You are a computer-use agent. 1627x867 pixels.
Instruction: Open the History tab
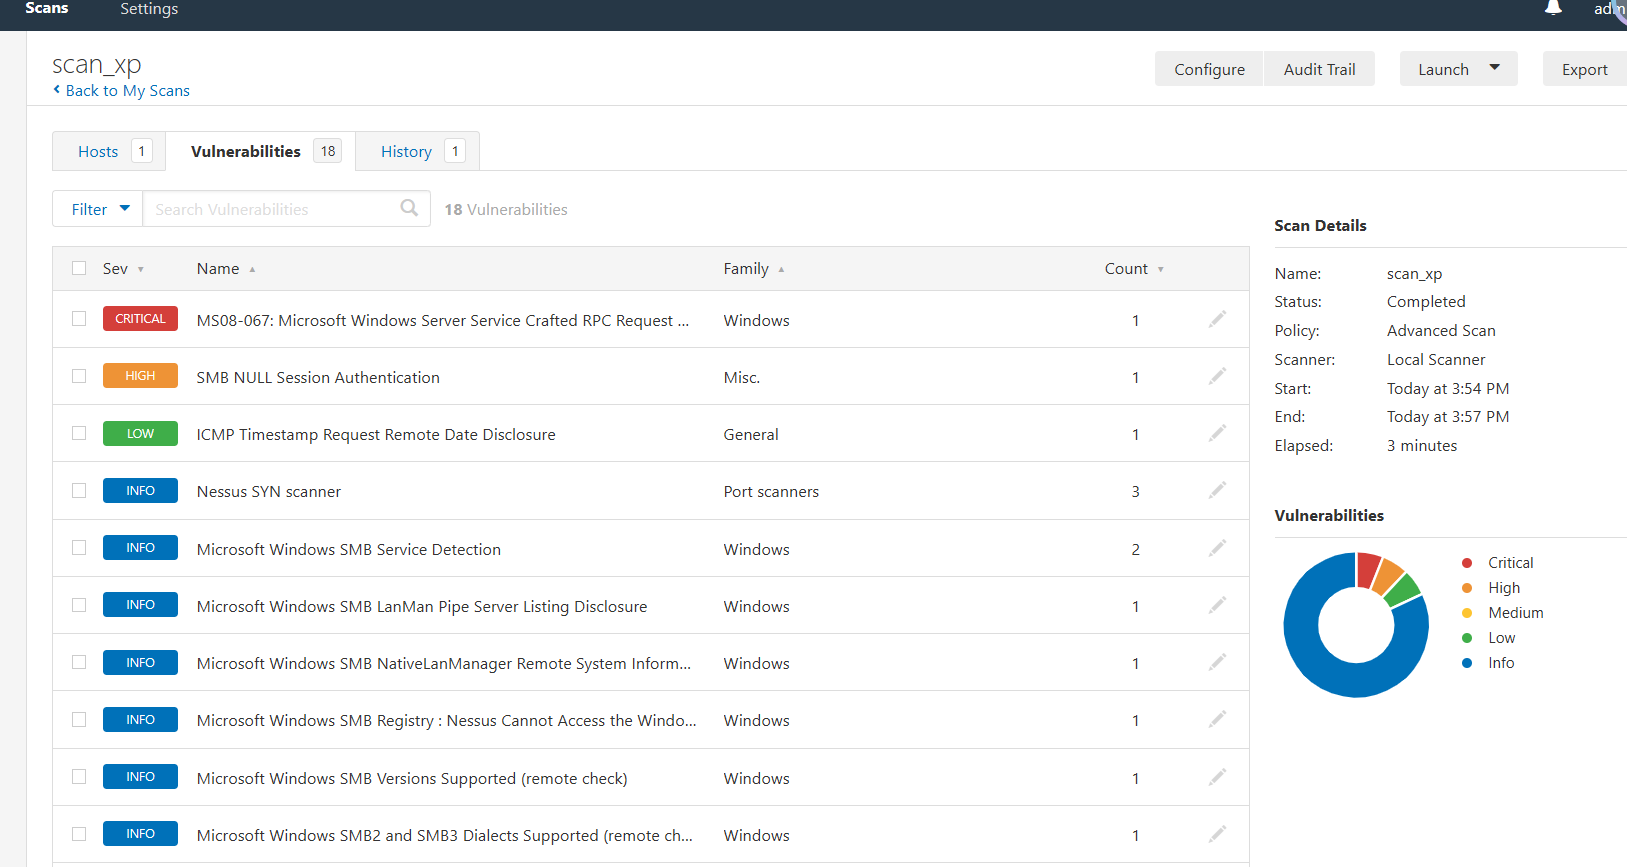pyautogui.click(x=406, y=151)
